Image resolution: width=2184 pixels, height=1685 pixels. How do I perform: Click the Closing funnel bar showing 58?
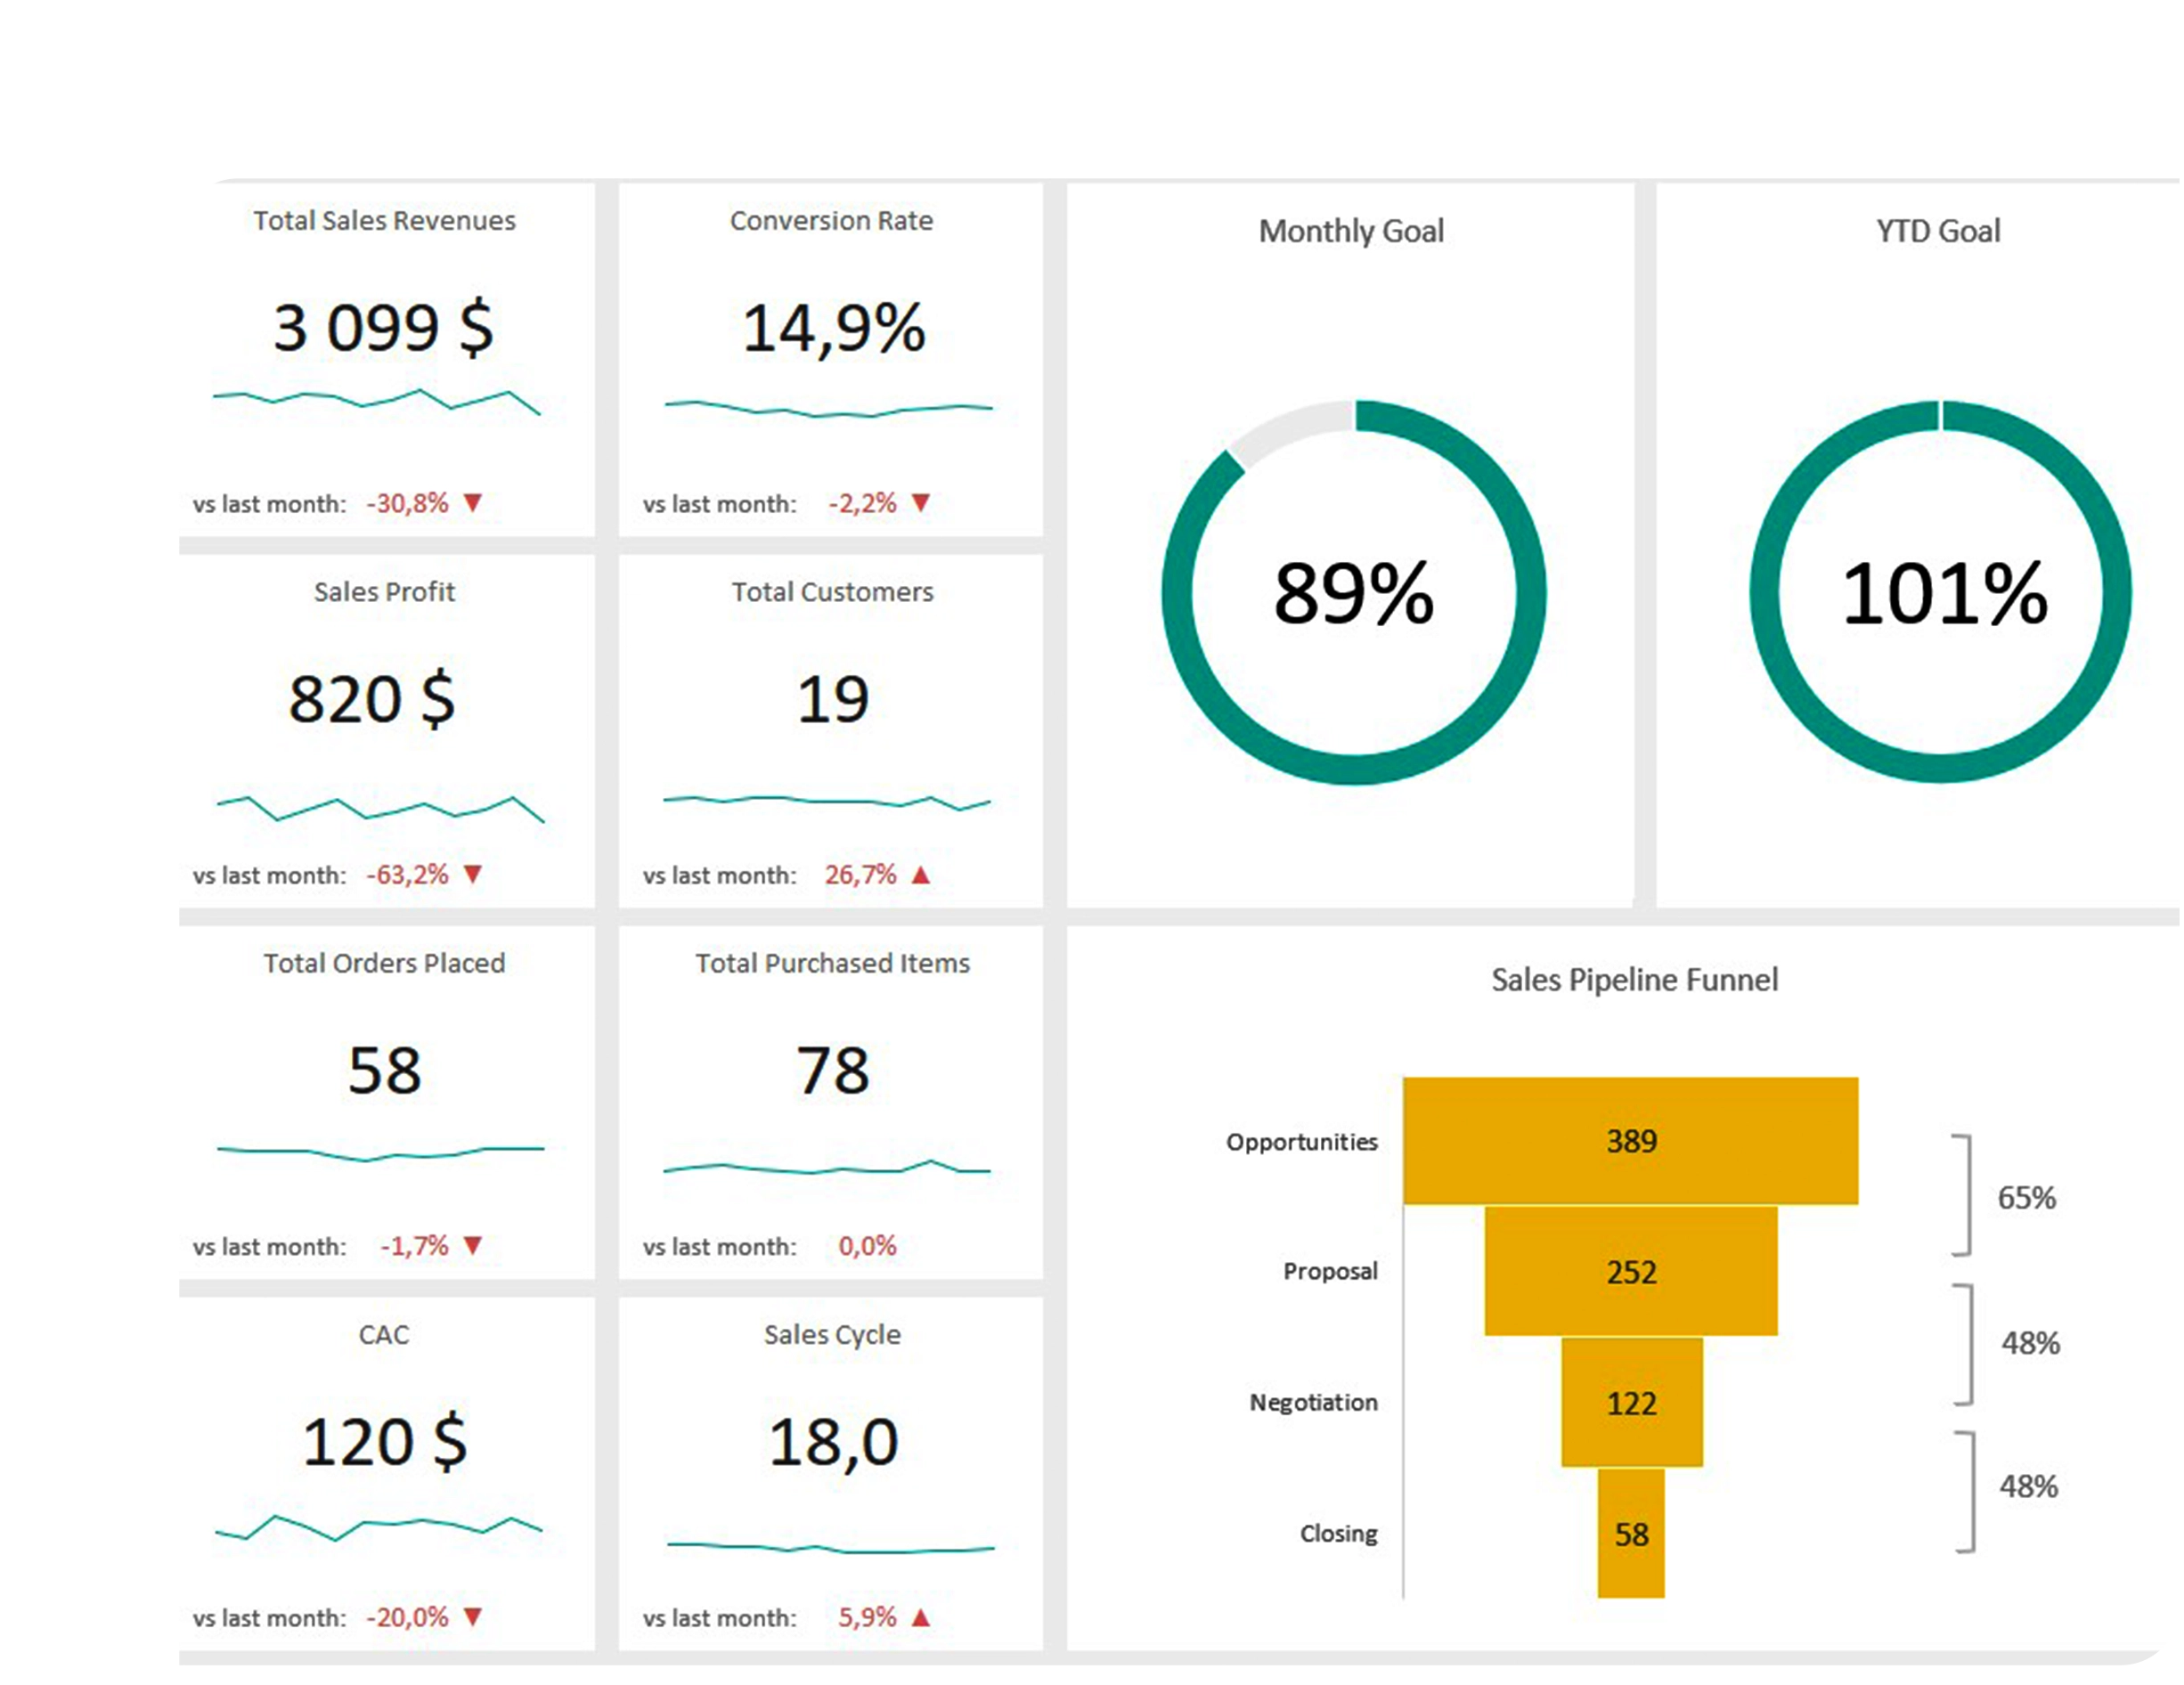(x=1630, y=1533)
